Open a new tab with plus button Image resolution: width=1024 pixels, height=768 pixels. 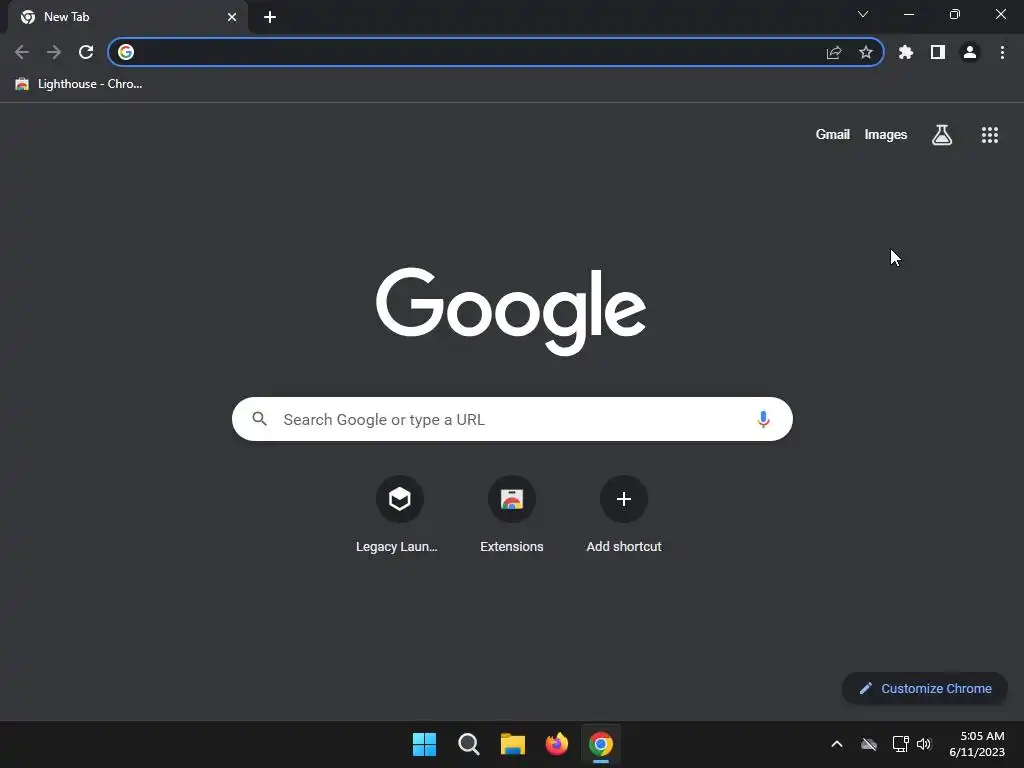click(270, 17)
